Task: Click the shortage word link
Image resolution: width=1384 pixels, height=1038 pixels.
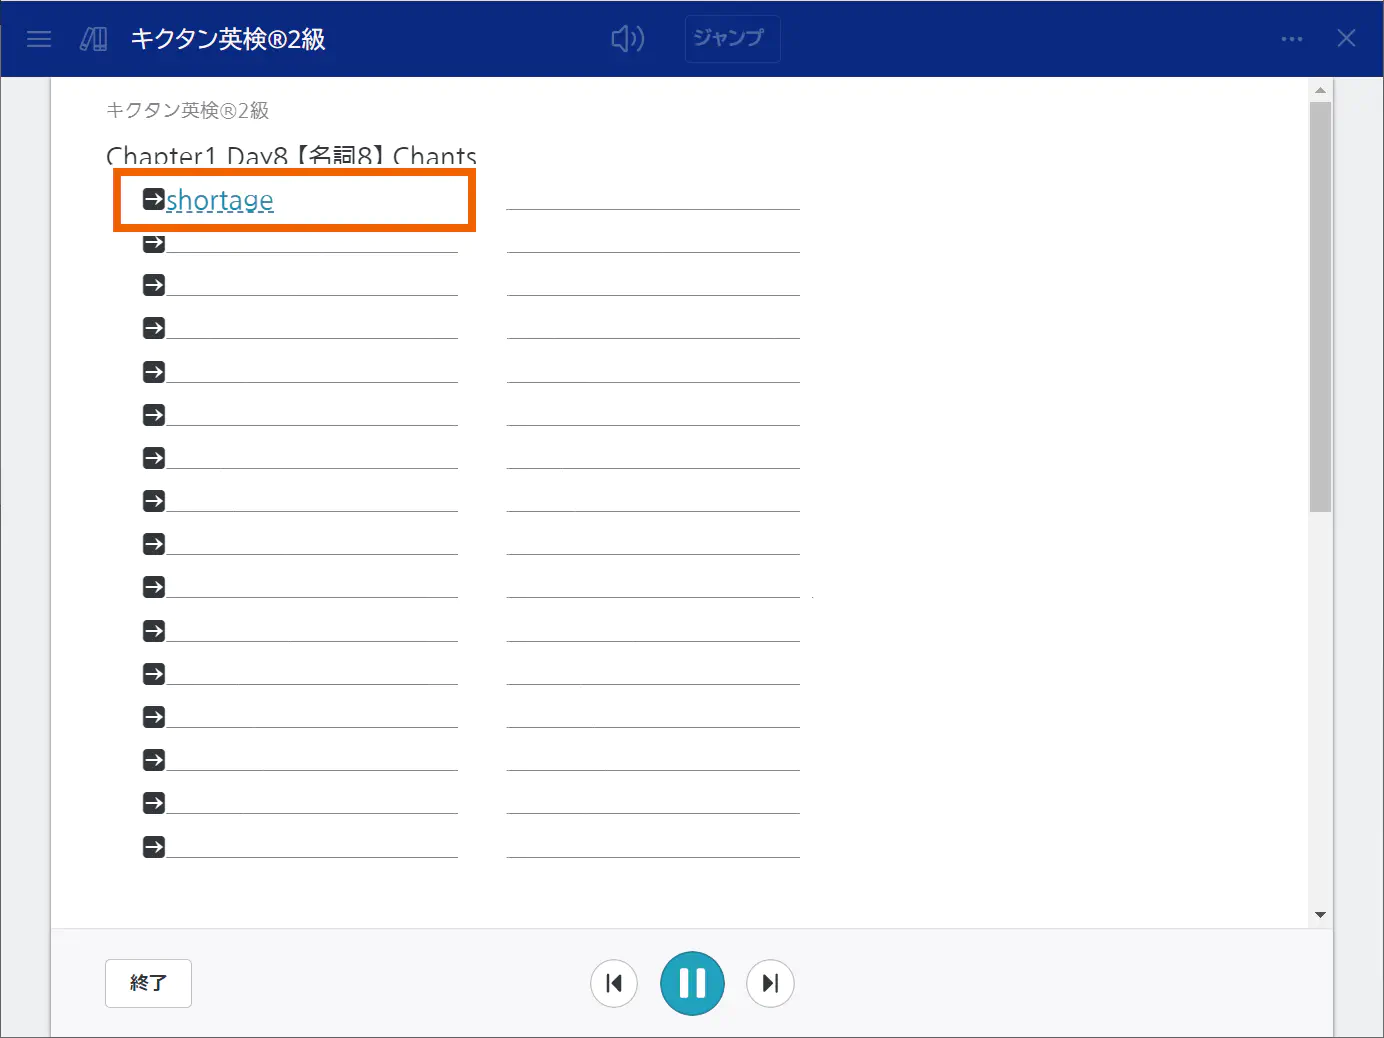Action: coord(219,200)
